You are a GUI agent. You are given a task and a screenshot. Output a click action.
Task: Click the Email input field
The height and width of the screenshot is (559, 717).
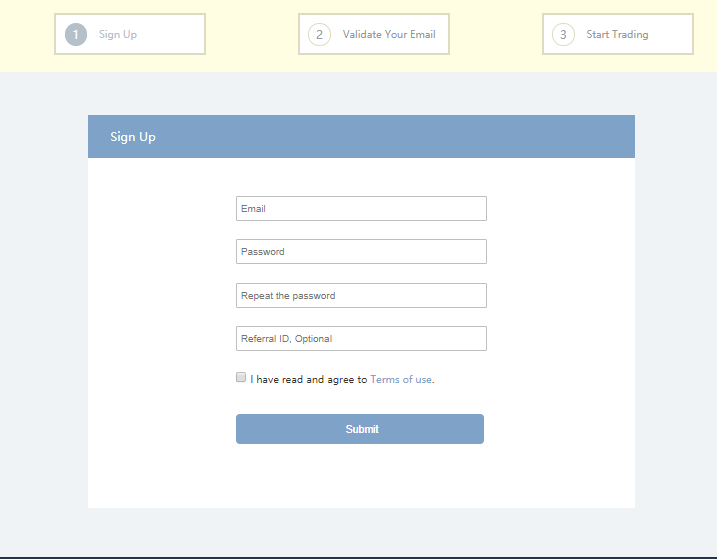tap(361, 209)
